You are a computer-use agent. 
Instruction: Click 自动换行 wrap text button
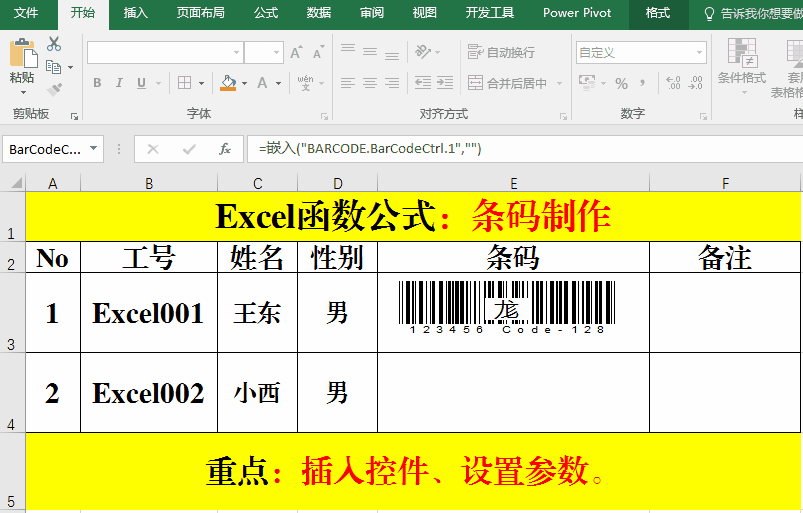pos(501,52)
